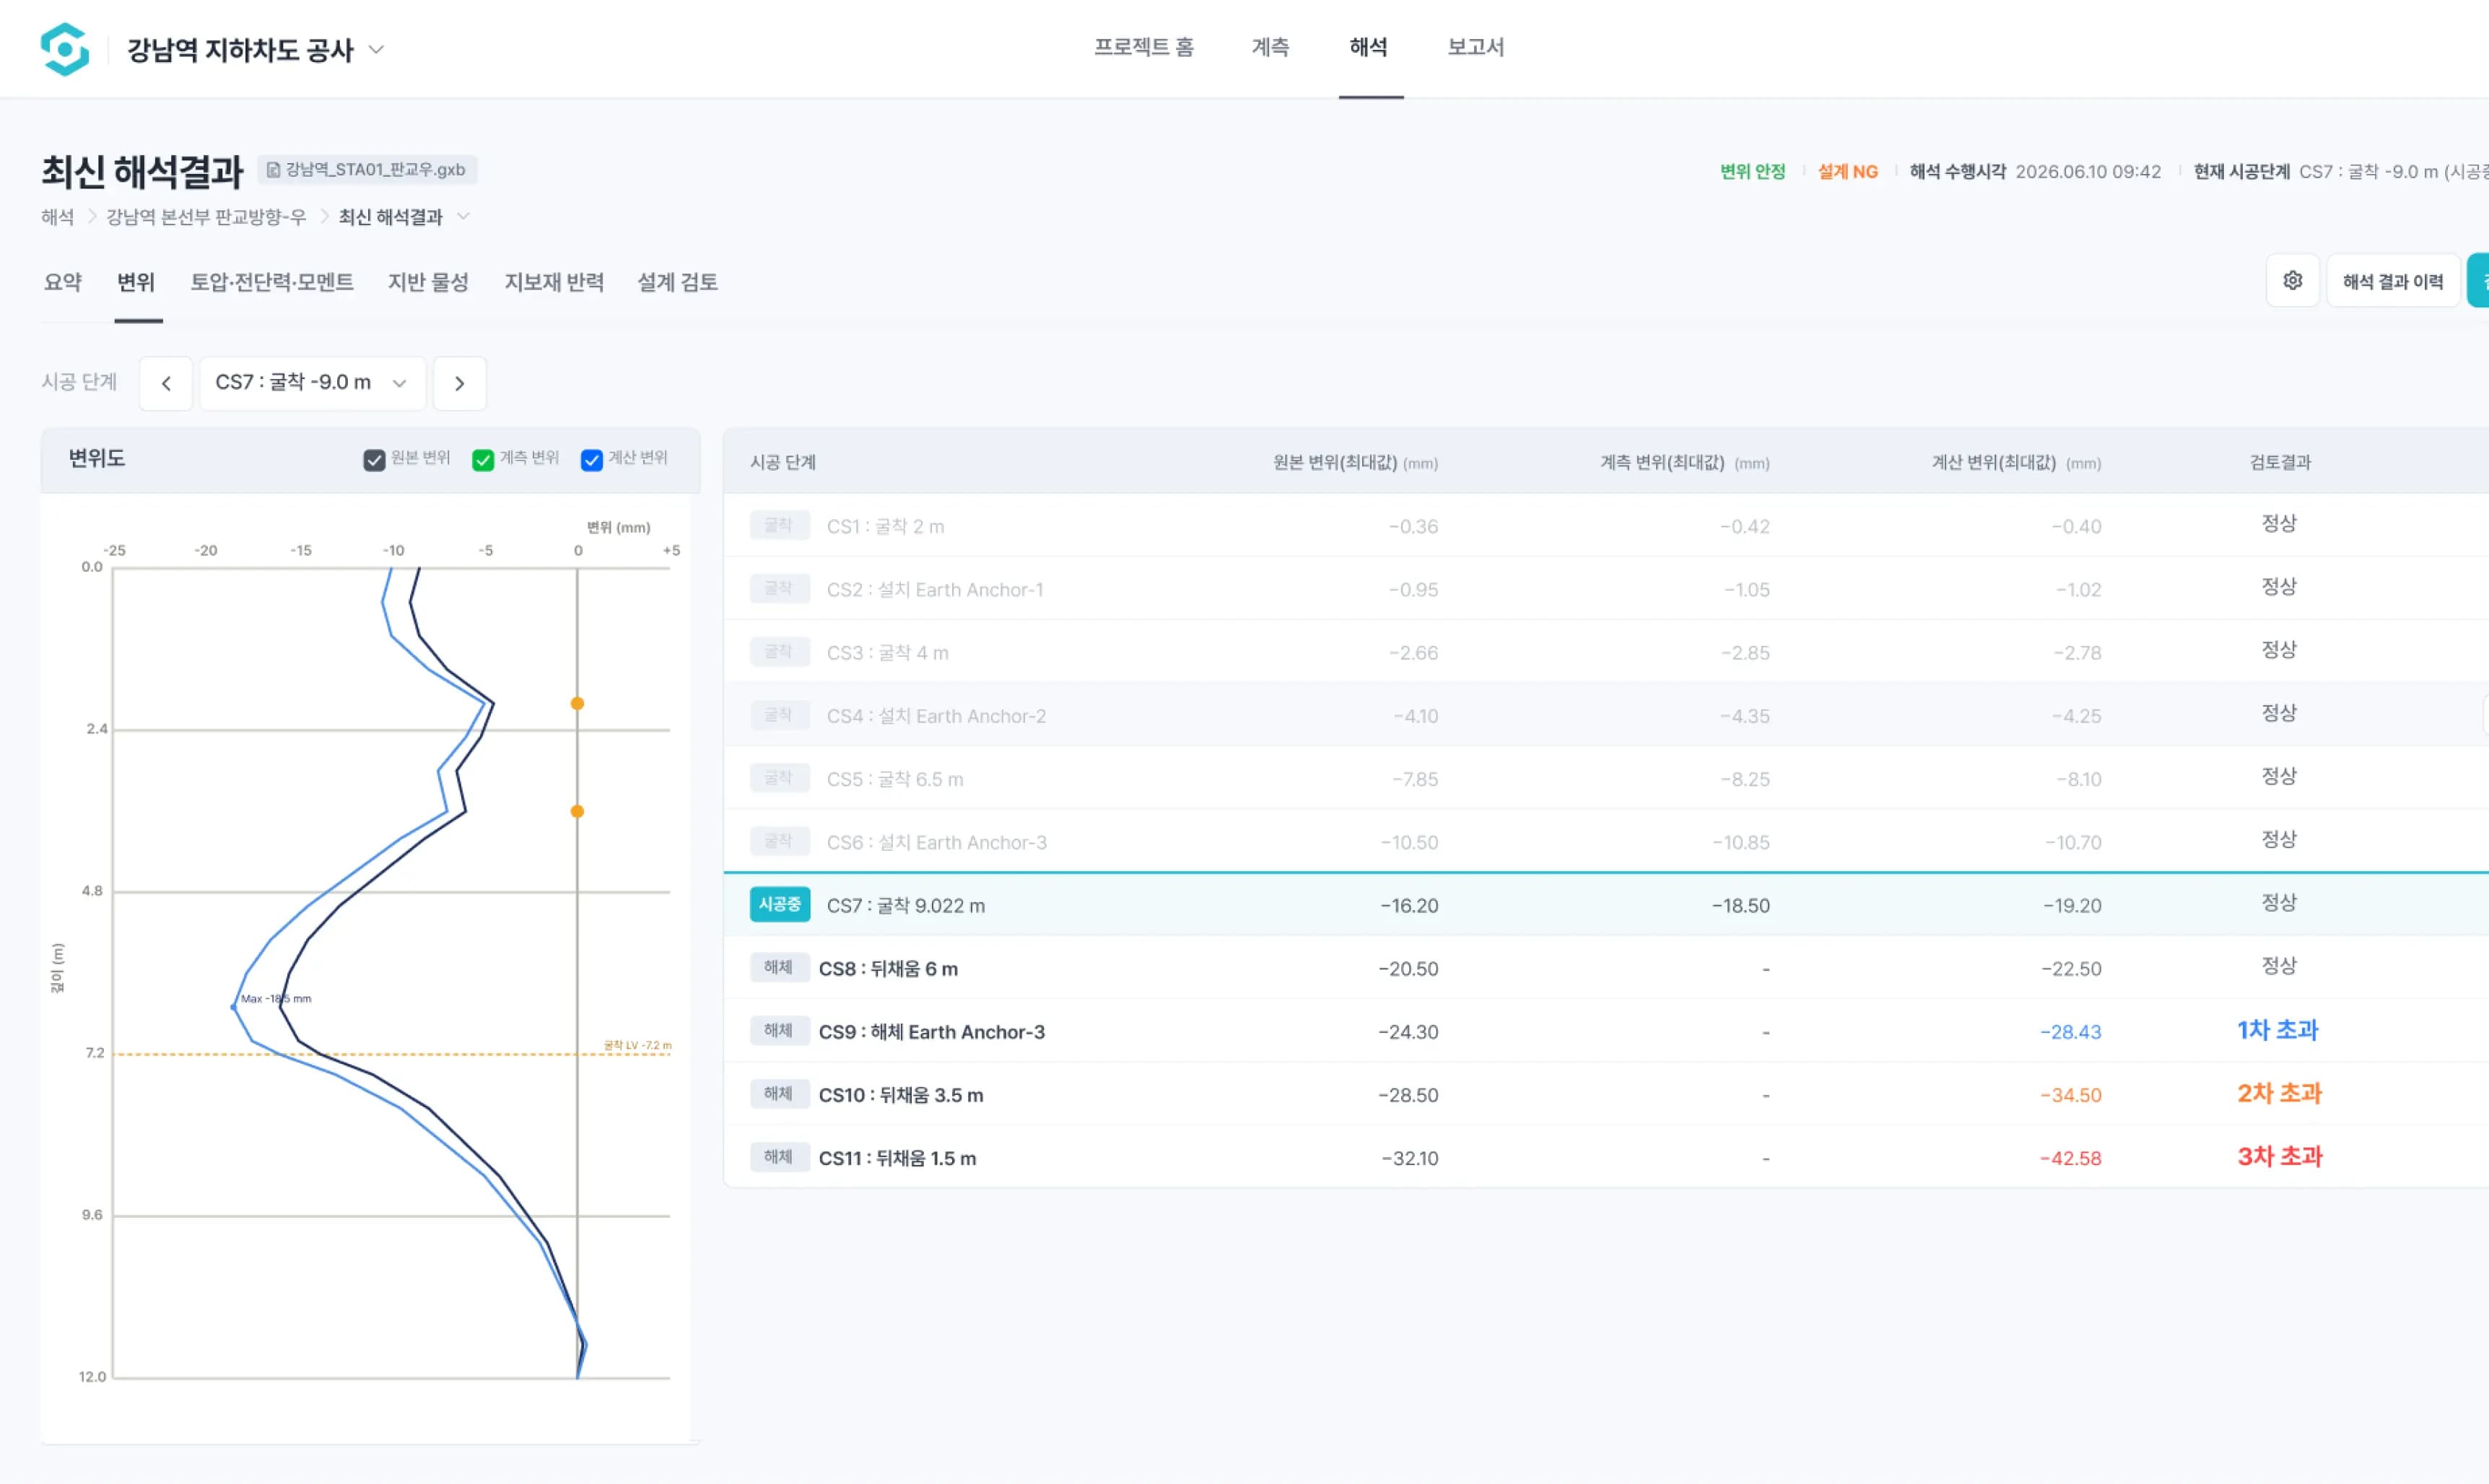The width and height of the screenshot is (2489, 1484).
Task: Click the 검토결과 column header
Action: [2280, 462]
